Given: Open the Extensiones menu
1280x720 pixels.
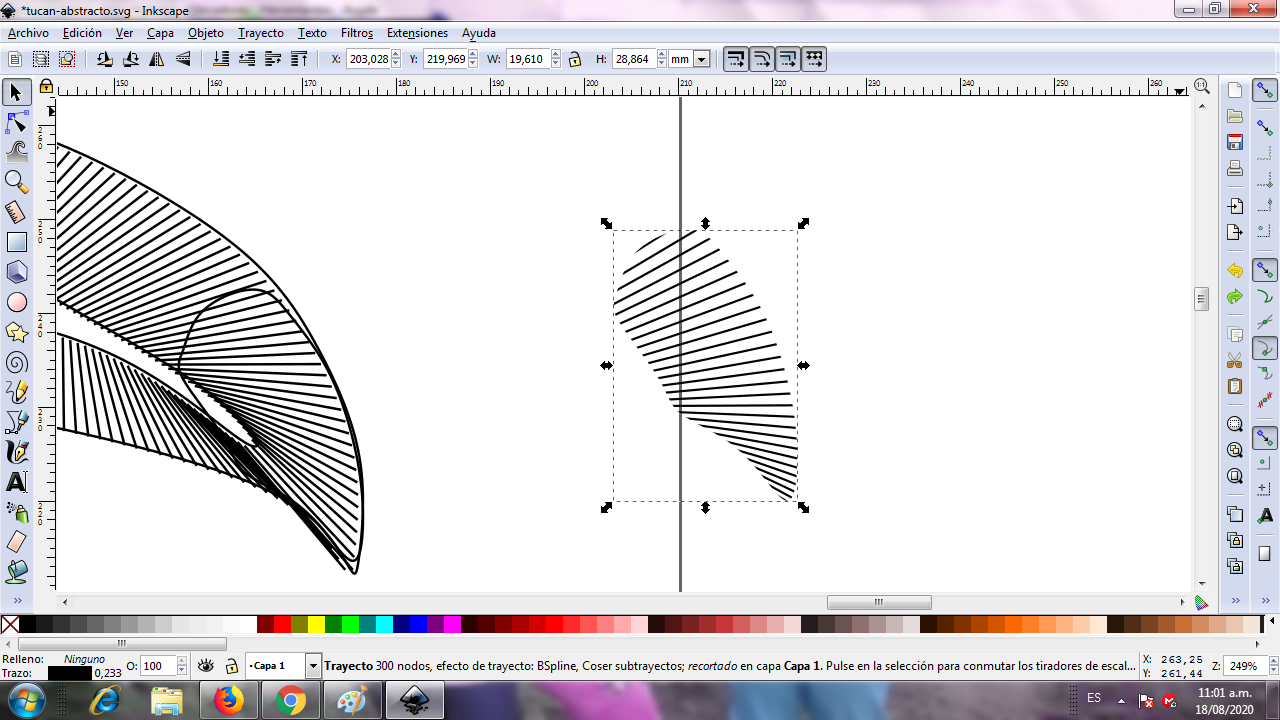Looking at the screenshot, I should click(417, 33).
